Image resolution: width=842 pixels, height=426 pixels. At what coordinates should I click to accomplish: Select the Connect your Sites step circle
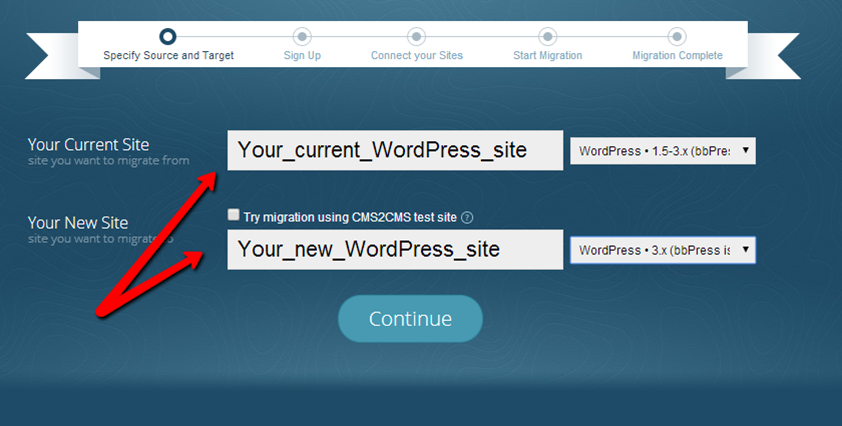click(416, 37)
